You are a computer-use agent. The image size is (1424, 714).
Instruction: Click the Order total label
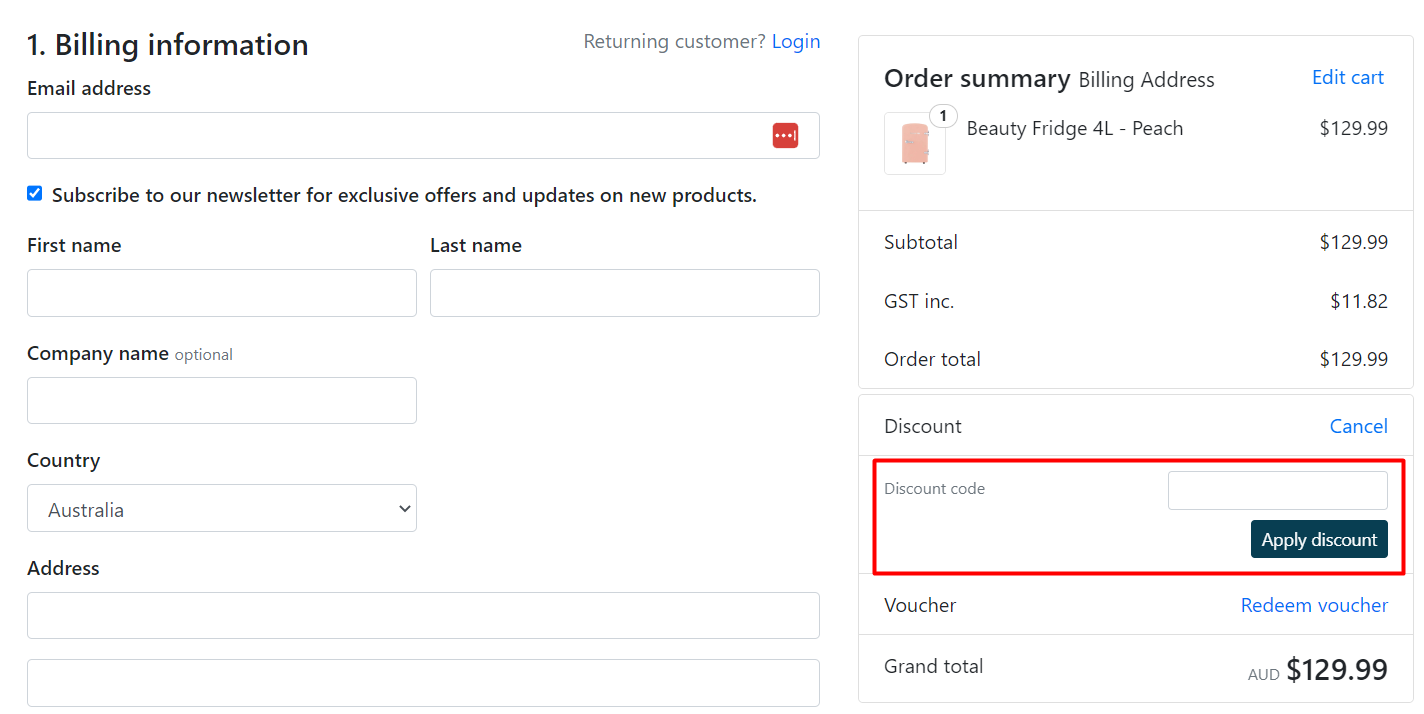click(932, 359)
